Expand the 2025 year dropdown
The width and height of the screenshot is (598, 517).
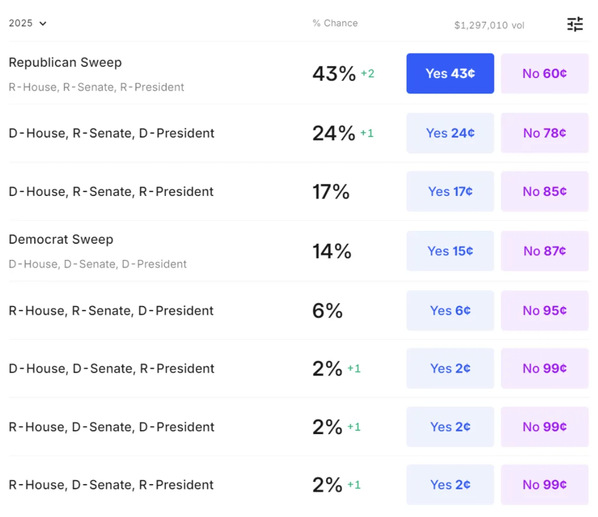pos(27,23)
